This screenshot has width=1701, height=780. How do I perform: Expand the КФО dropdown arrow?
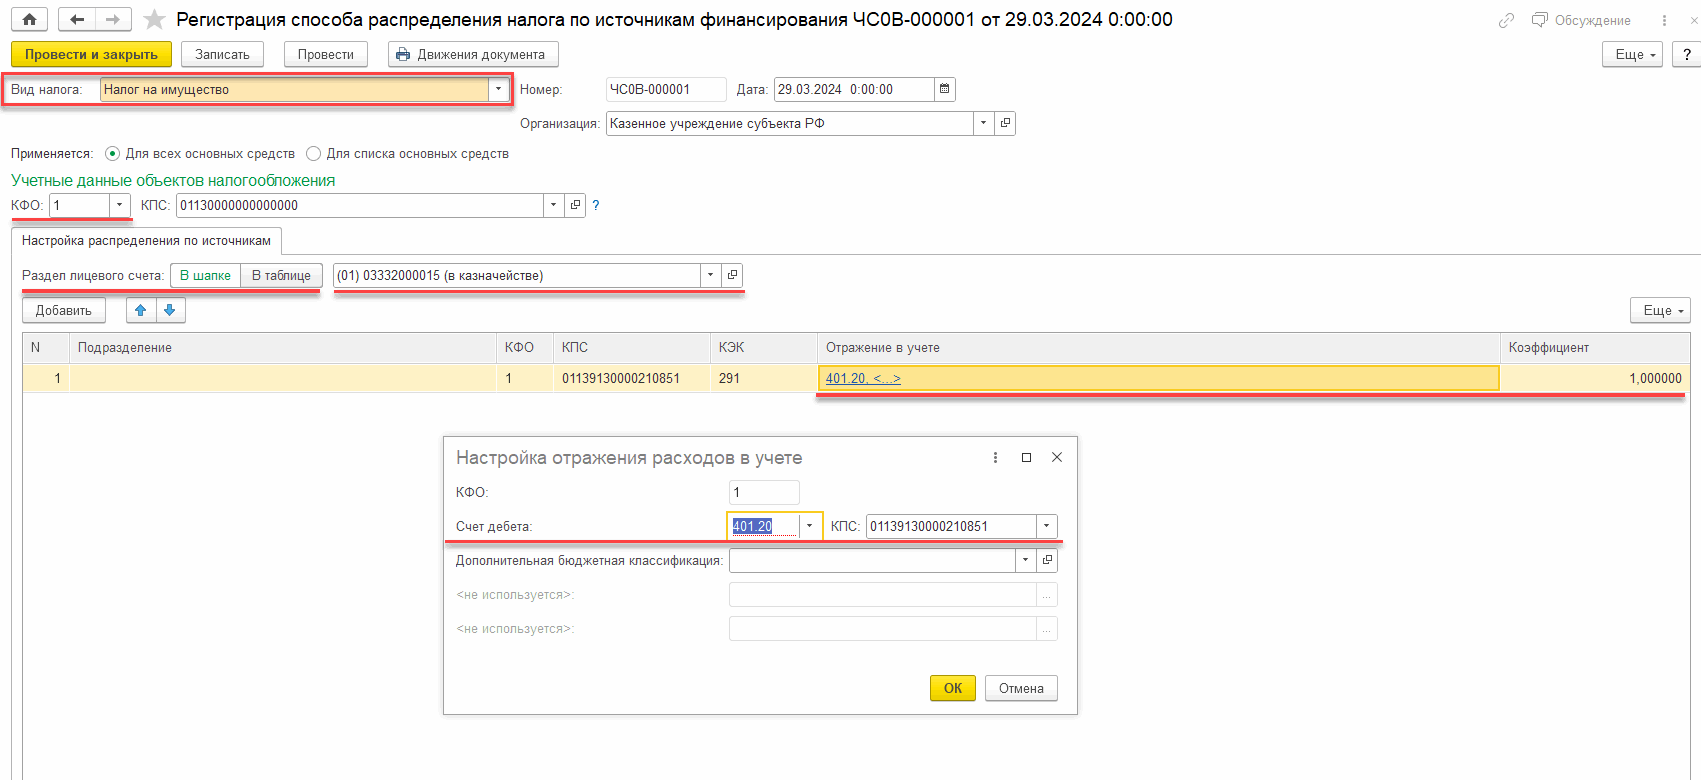tap(119, 205)
